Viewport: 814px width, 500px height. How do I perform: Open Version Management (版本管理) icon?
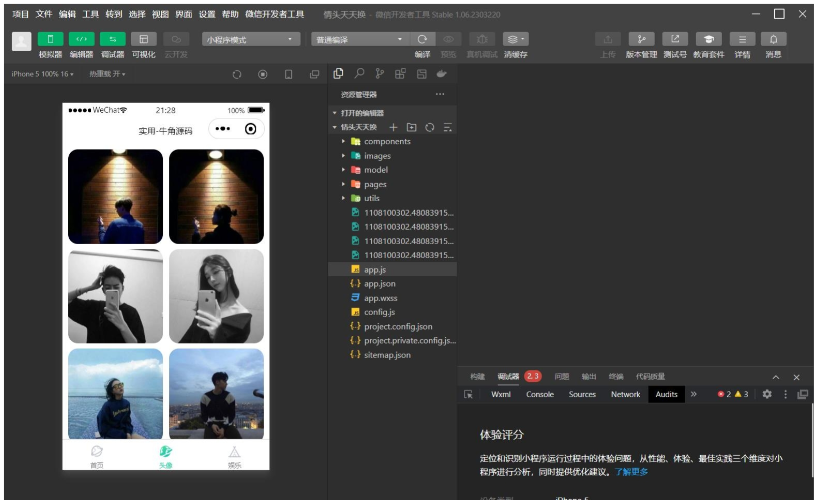click(x=641, y=39)
